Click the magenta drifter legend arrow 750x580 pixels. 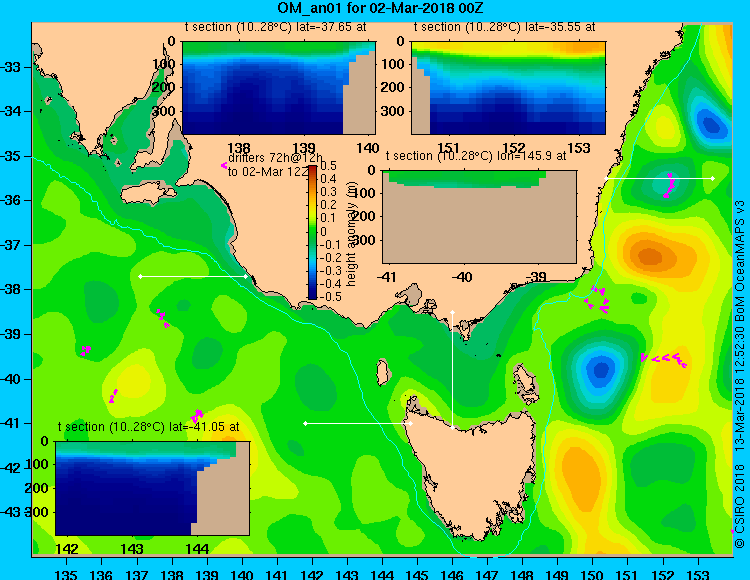tap(223, 165)
